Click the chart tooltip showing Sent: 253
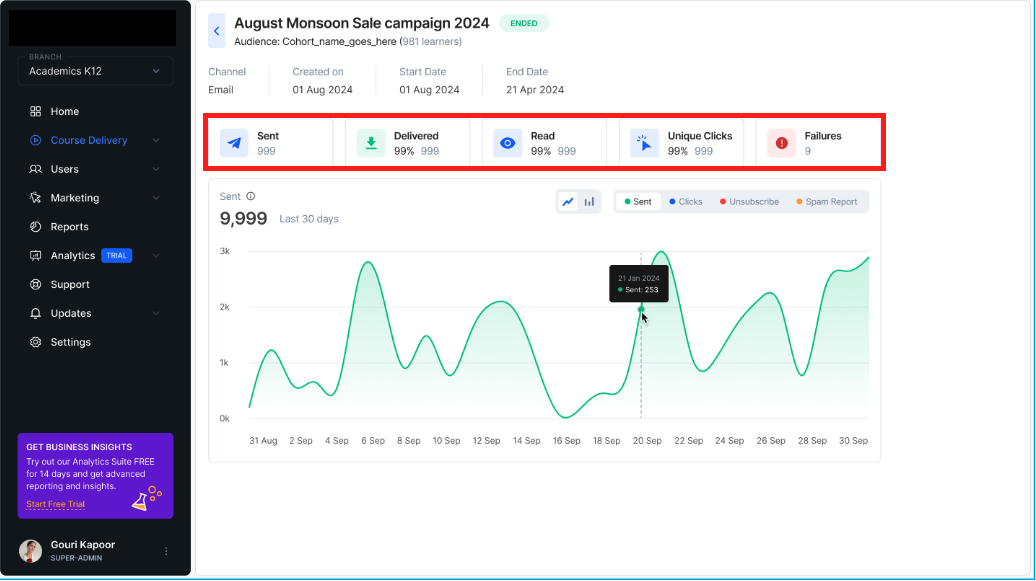 [639, 284]
